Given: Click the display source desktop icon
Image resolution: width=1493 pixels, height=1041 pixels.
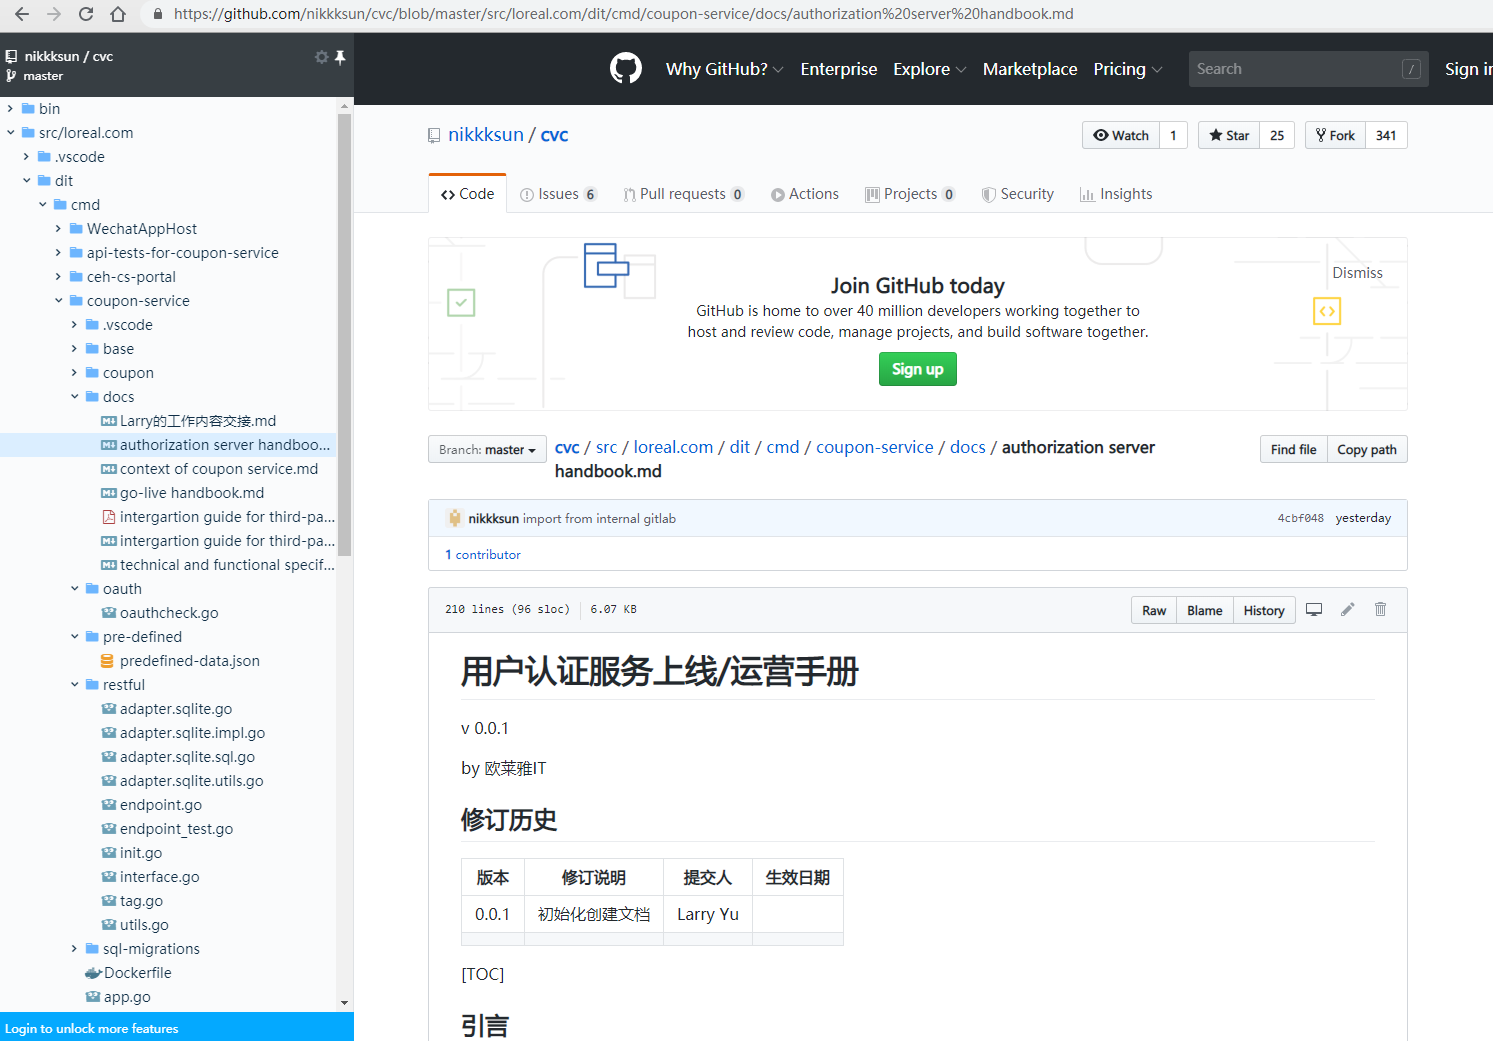Looking at the screenshot, I should [x=1314, y=610].
